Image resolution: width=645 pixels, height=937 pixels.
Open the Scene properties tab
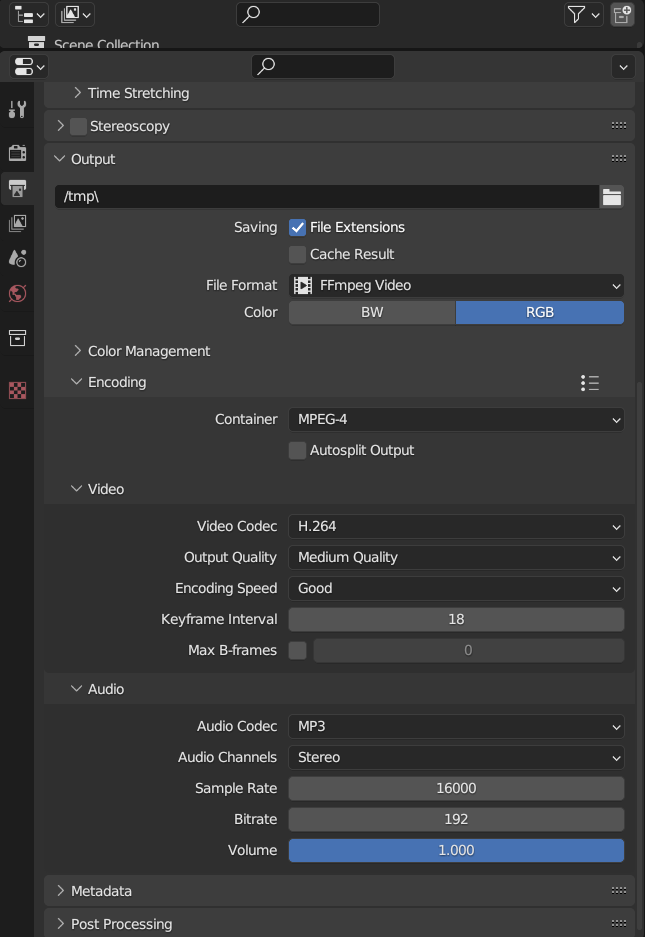(x=16, y=258)
